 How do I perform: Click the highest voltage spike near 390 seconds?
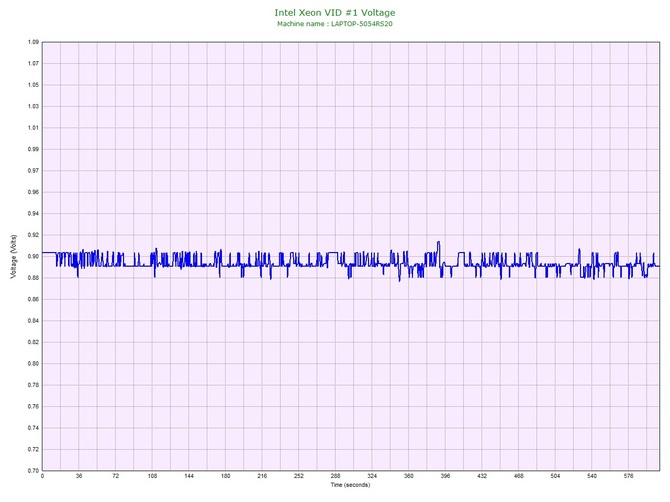pyautogui.click(x=438, y=243)
